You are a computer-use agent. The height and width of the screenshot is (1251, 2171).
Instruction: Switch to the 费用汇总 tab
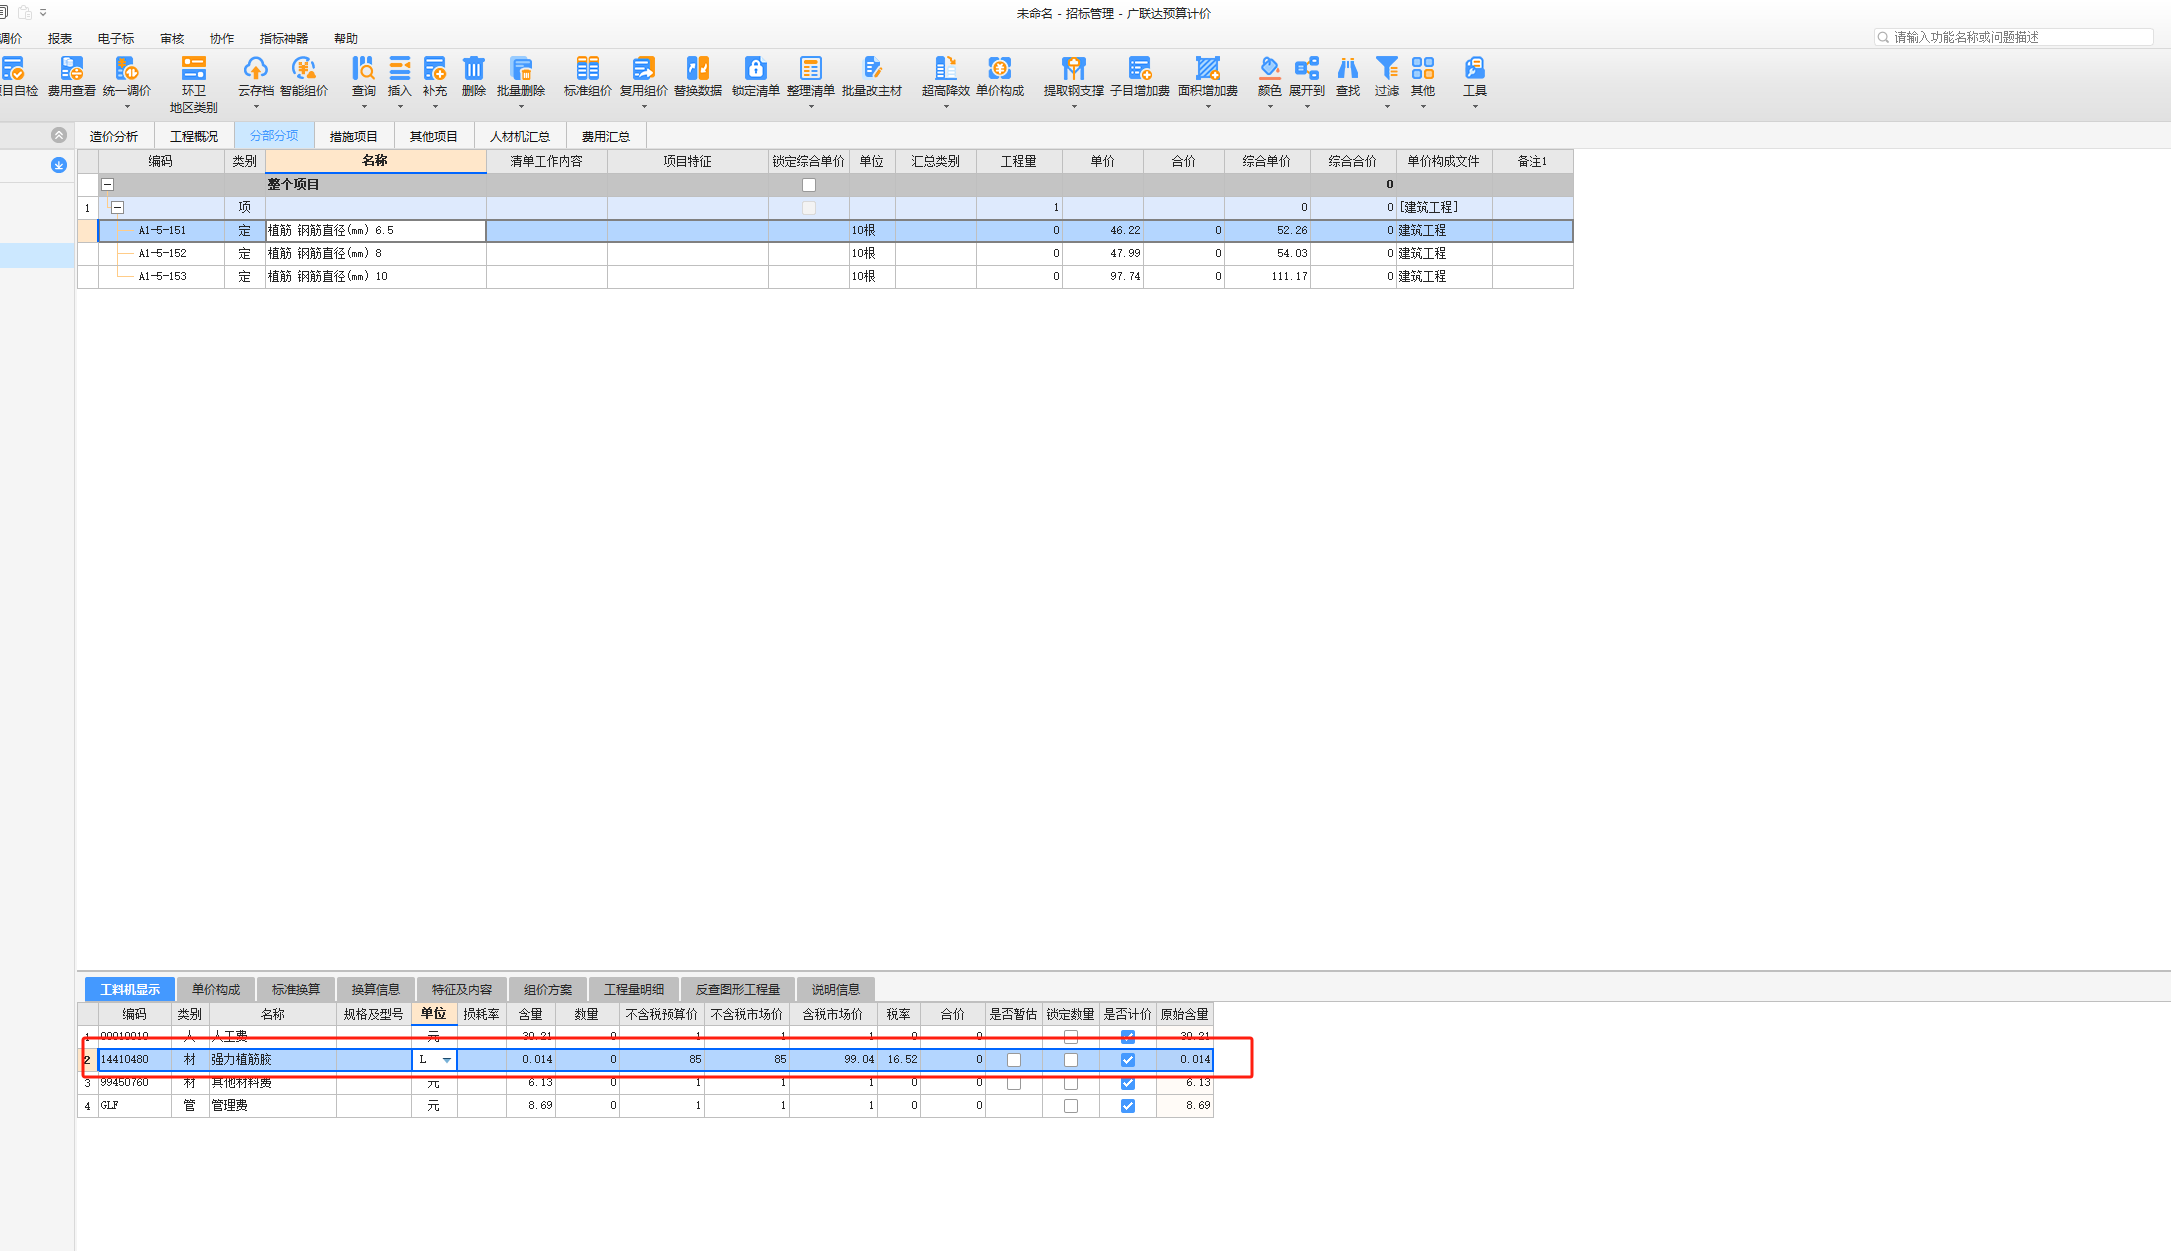pos(606,136)
